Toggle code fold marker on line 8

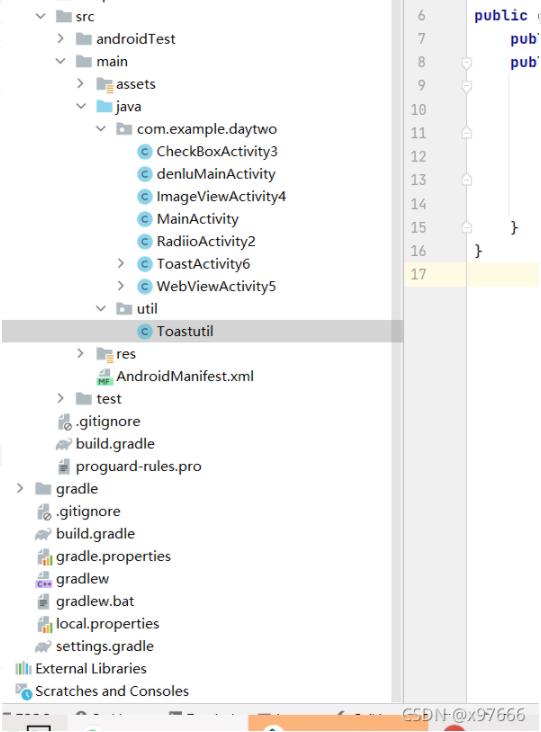(466, 63)
